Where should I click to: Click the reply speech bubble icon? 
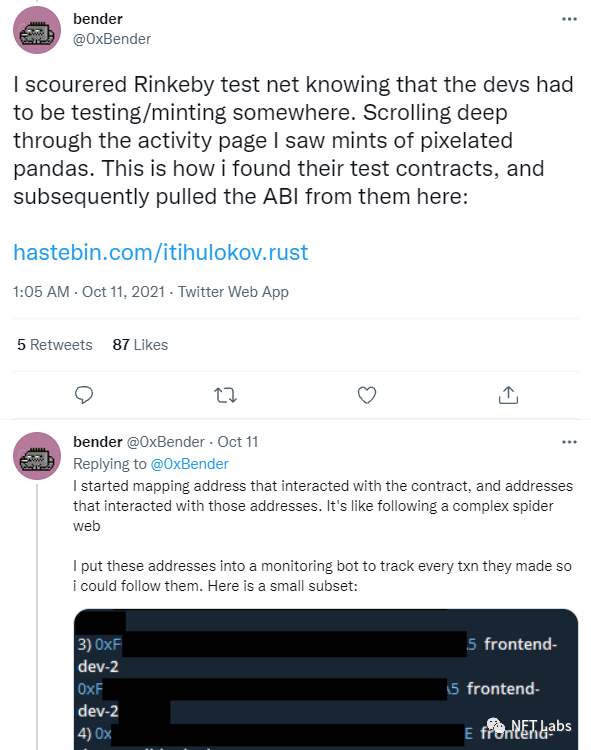tap(84, 395)
